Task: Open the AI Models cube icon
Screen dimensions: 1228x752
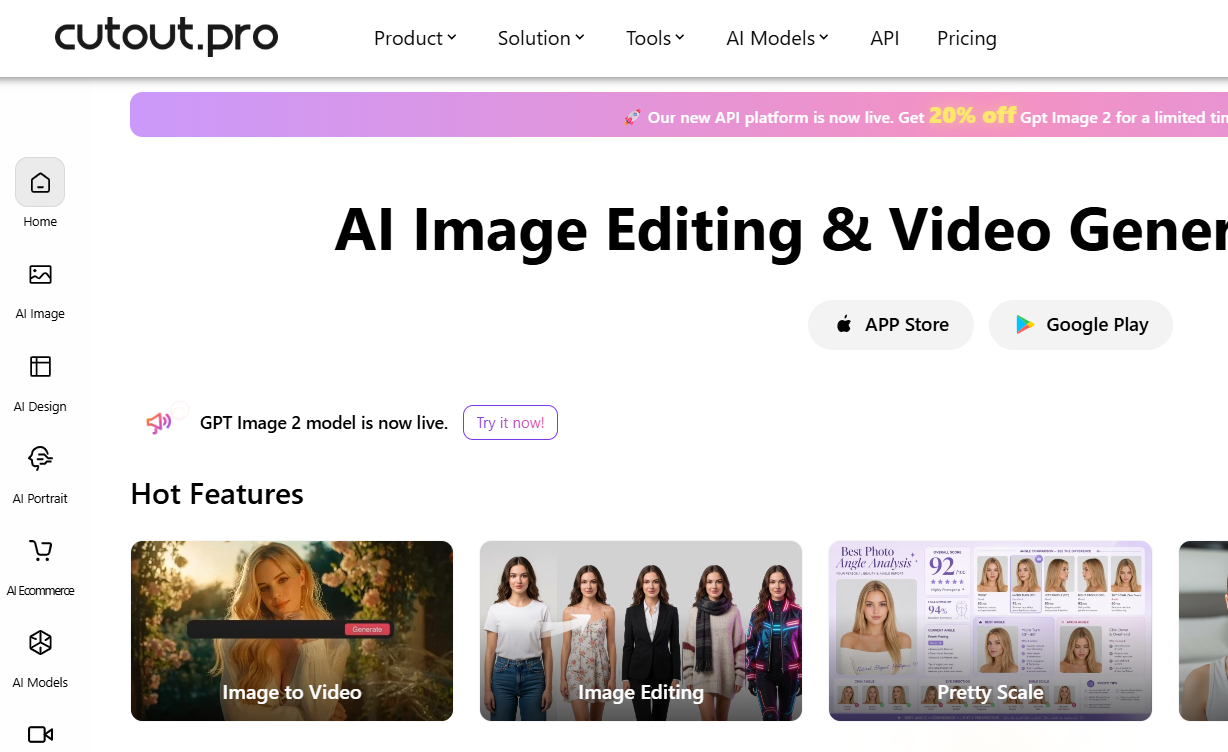Action: 40,642
